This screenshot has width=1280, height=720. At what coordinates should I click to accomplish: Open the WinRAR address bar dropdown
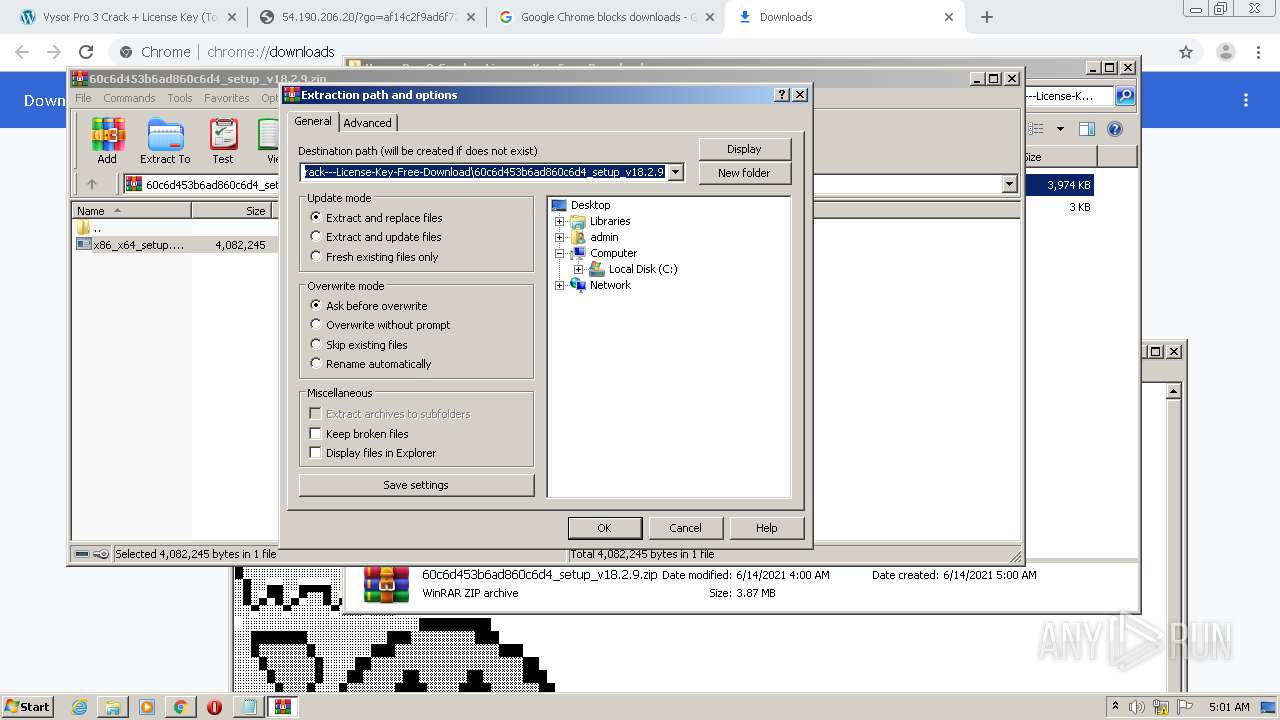tap(1009, 184)
